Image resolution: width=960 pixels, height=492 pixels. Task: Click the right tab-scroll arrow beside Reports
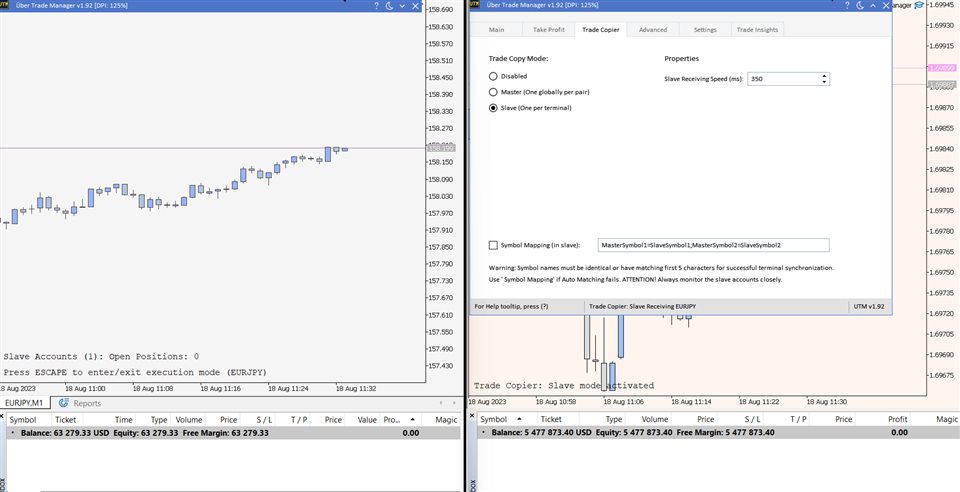(452, 403)
